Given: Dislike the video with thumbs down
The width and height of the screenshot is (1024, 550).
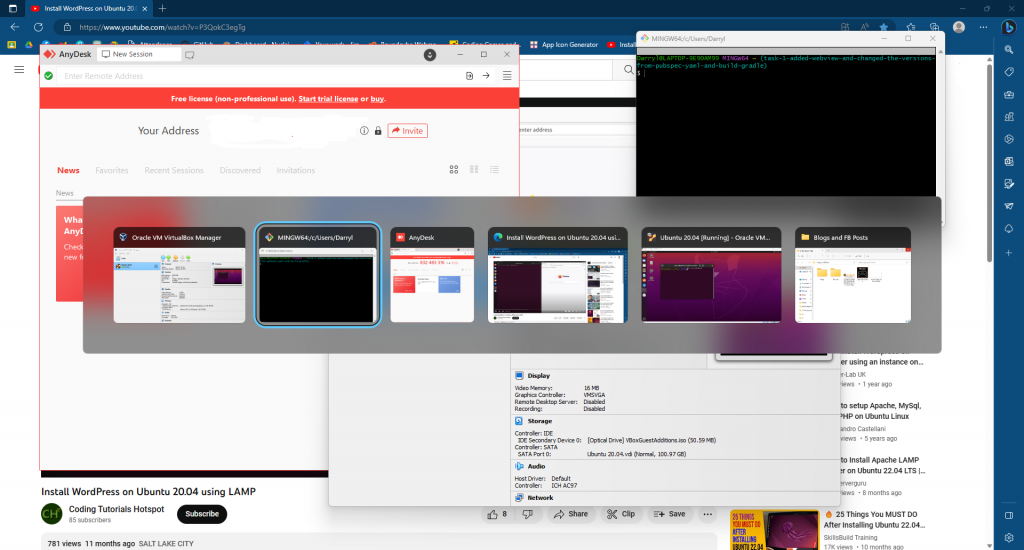Looking at the screenshot, I should (x=528, y=514).
